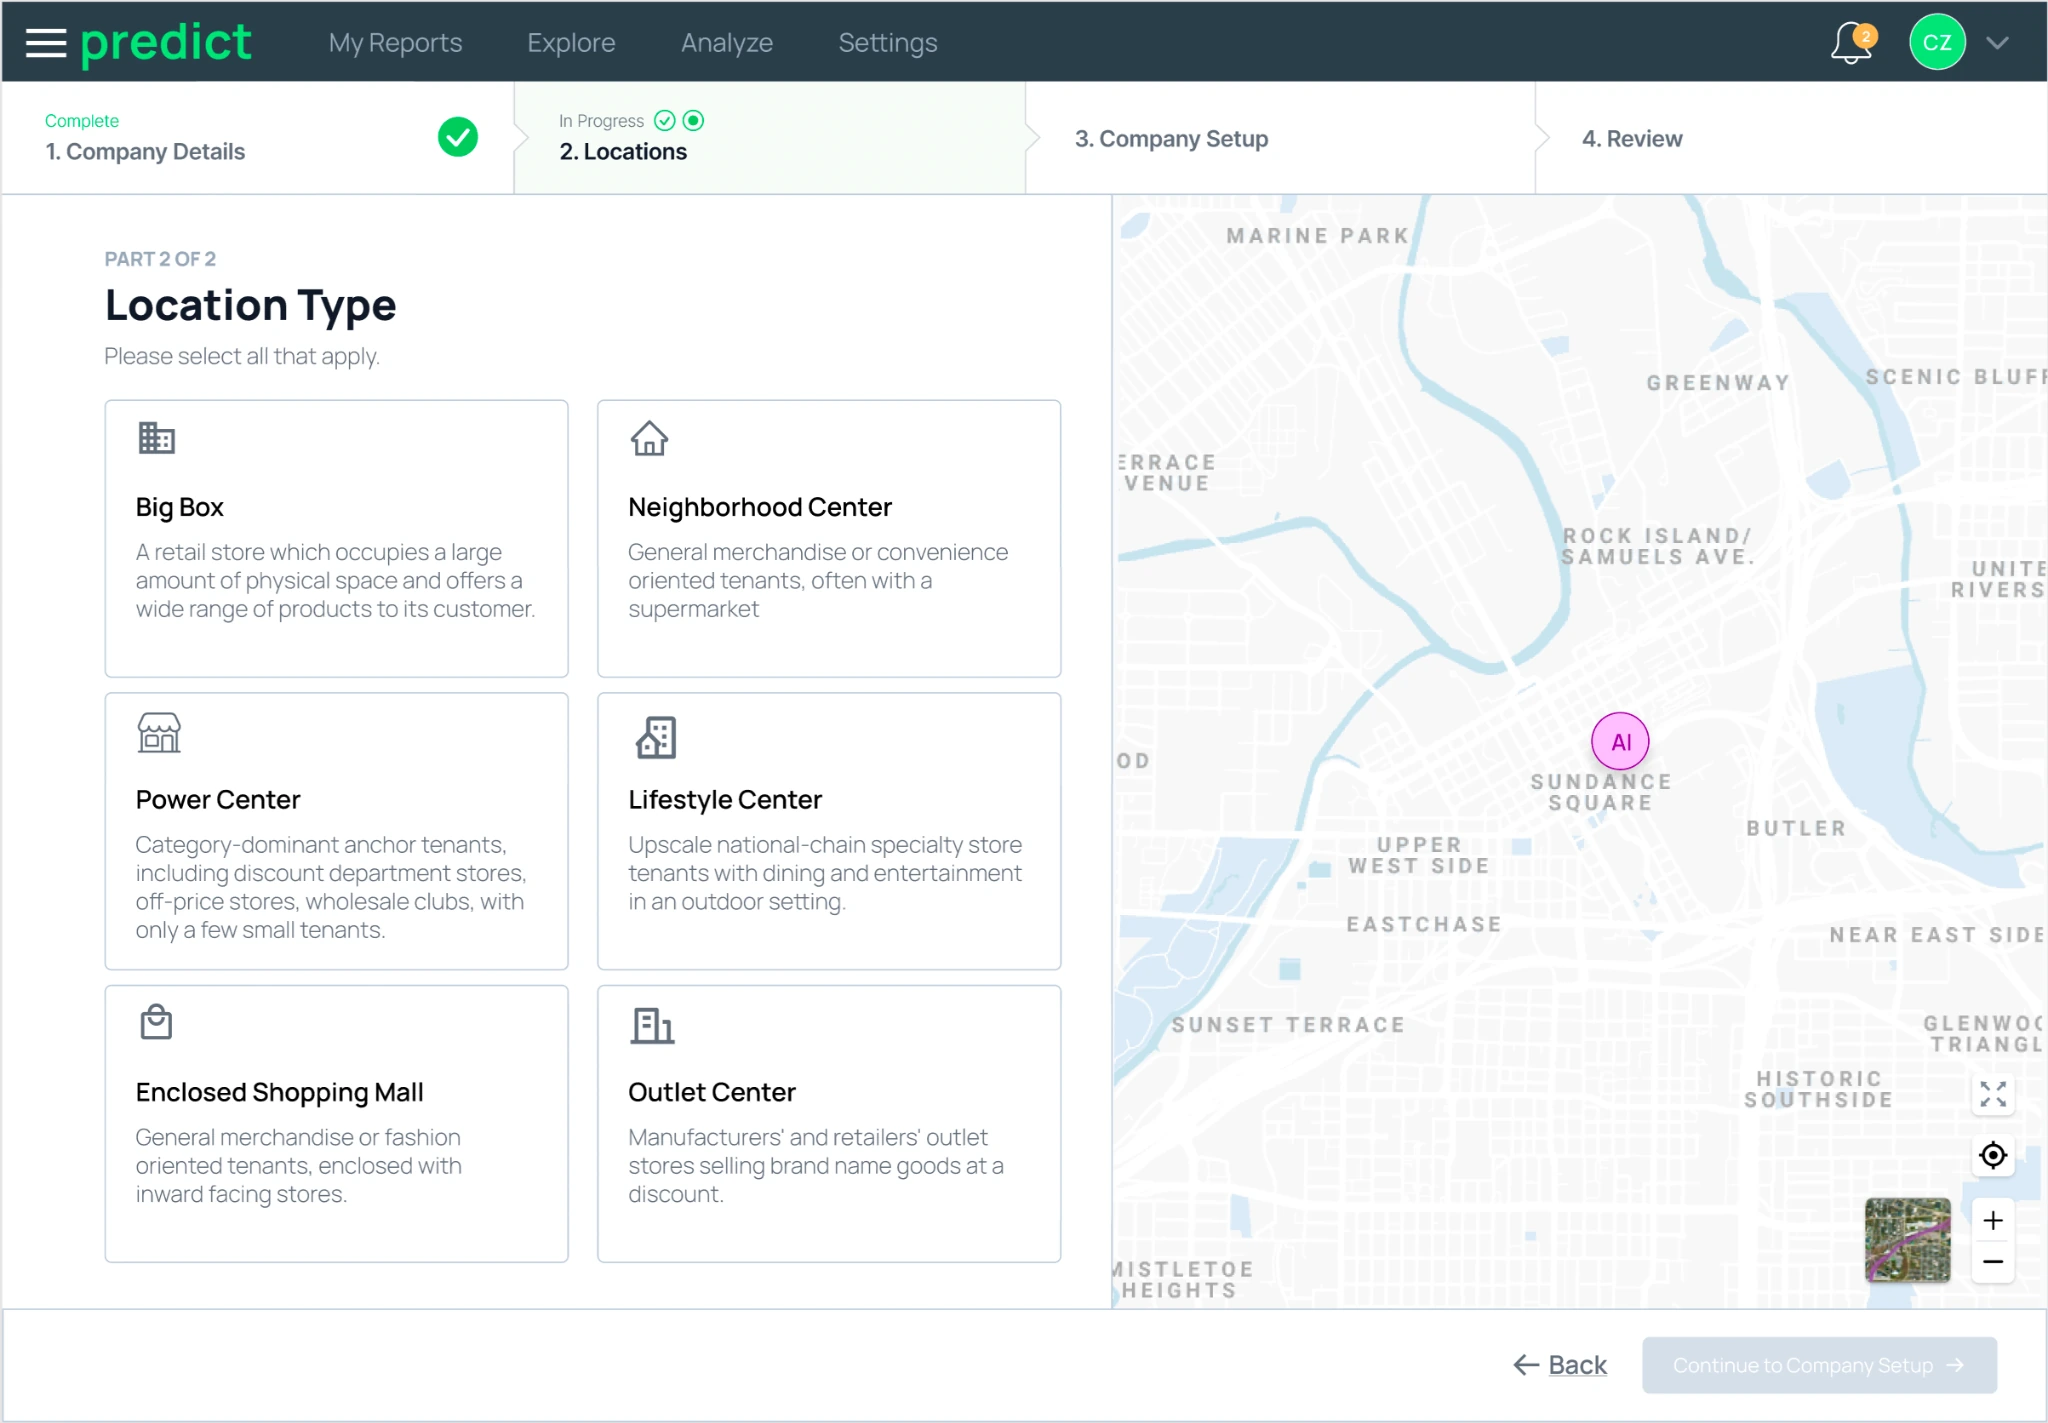Center map on current location
Image resolution: width=2048 pixels, height=1423 pixels.
pyautogui.click(x=1993, y=1156)
